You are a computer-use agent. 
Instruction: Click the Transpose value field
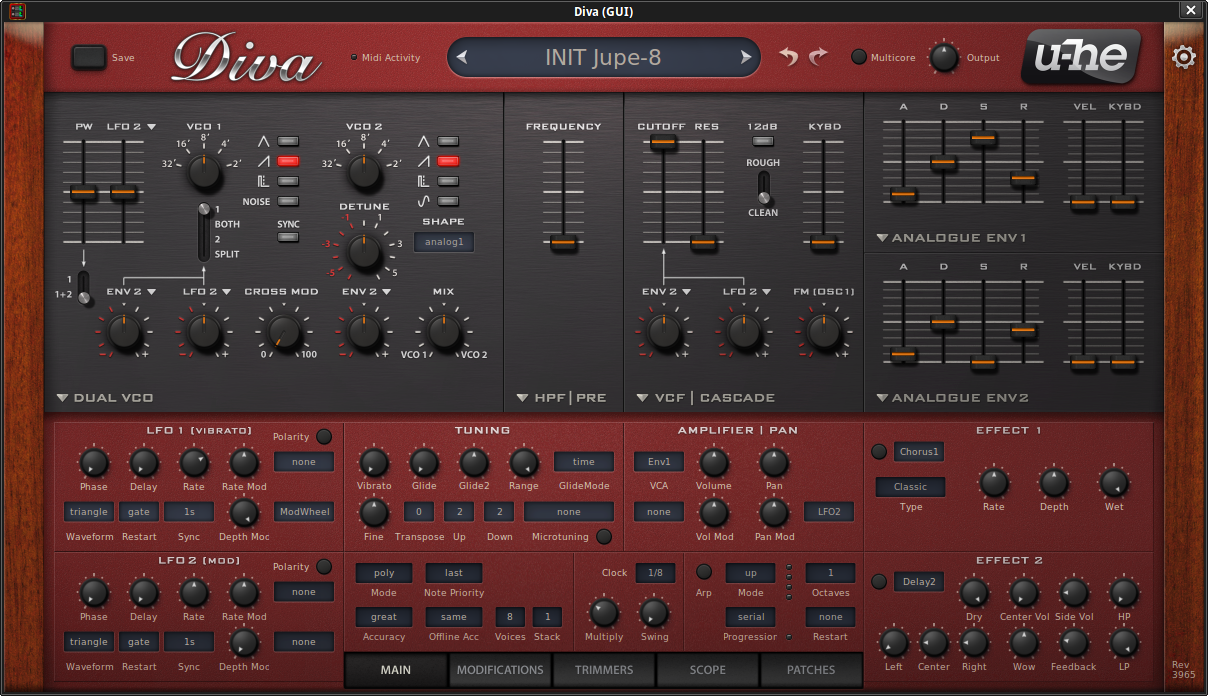(x=419, y=512)
